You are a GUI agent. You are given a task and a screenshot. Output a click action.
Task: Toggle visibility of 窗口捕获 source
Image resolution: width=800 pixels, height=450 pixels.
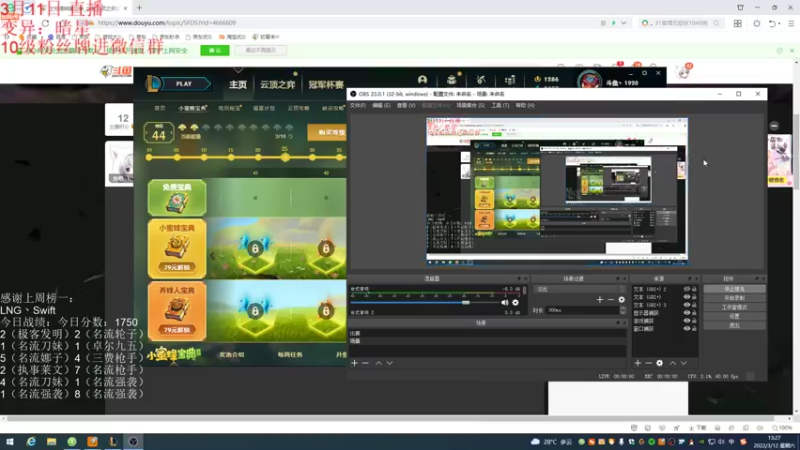[x=687, y=329]
